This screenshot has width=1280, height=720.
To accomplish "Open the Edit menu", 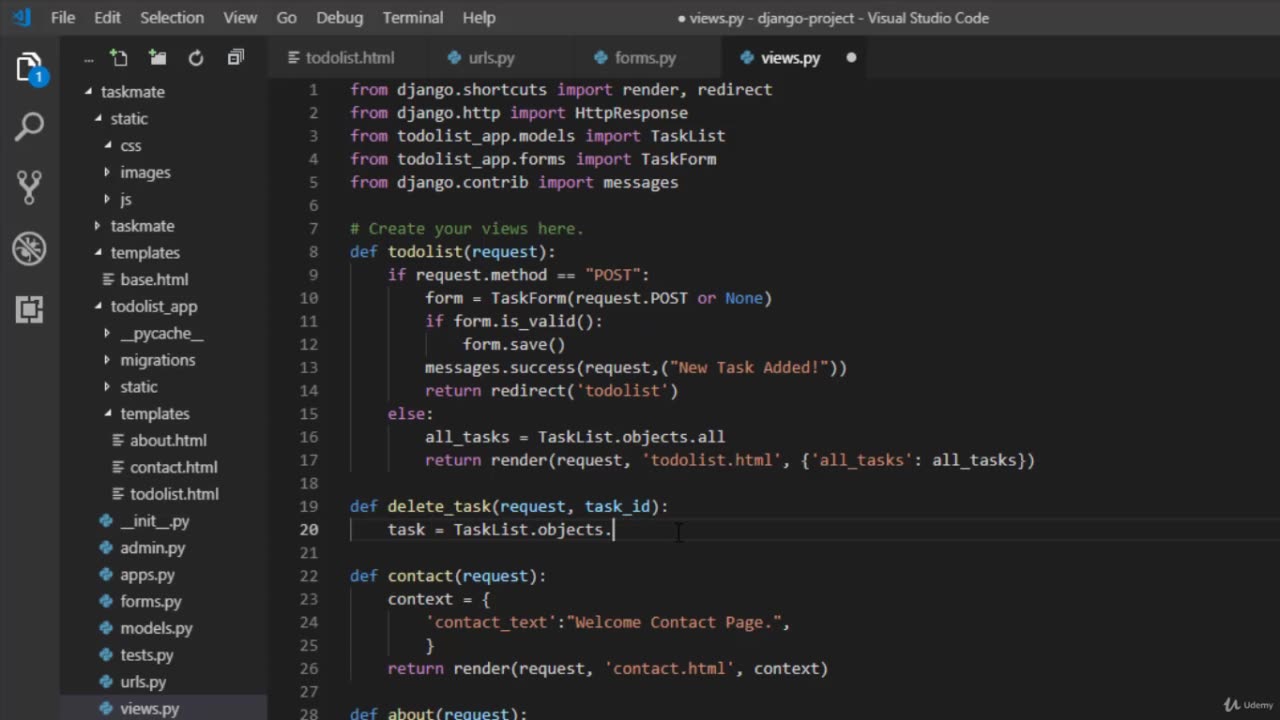I will (x=107, y=18).
